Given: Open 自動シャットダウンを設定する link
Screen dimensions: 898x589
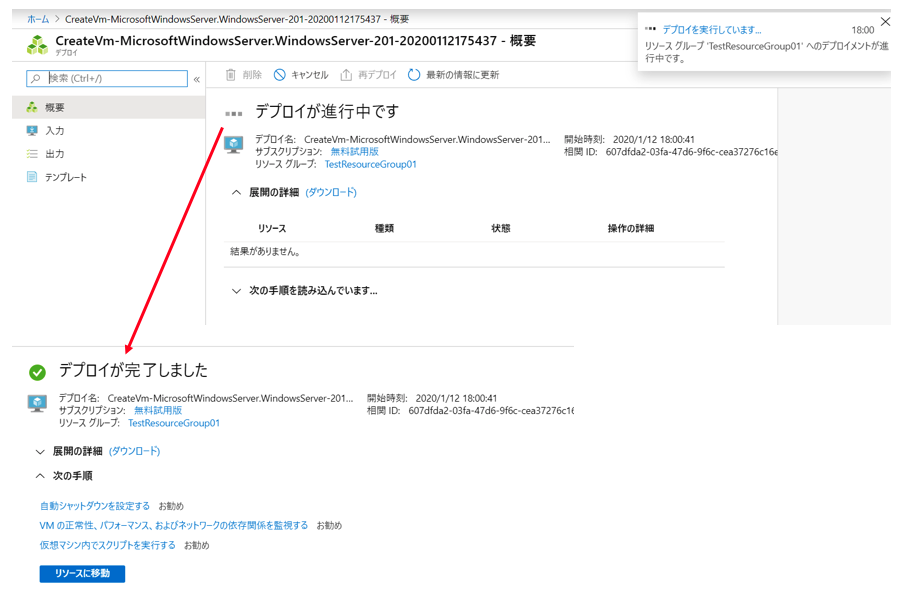Looking at the screenshot, I should pos(94,506).
